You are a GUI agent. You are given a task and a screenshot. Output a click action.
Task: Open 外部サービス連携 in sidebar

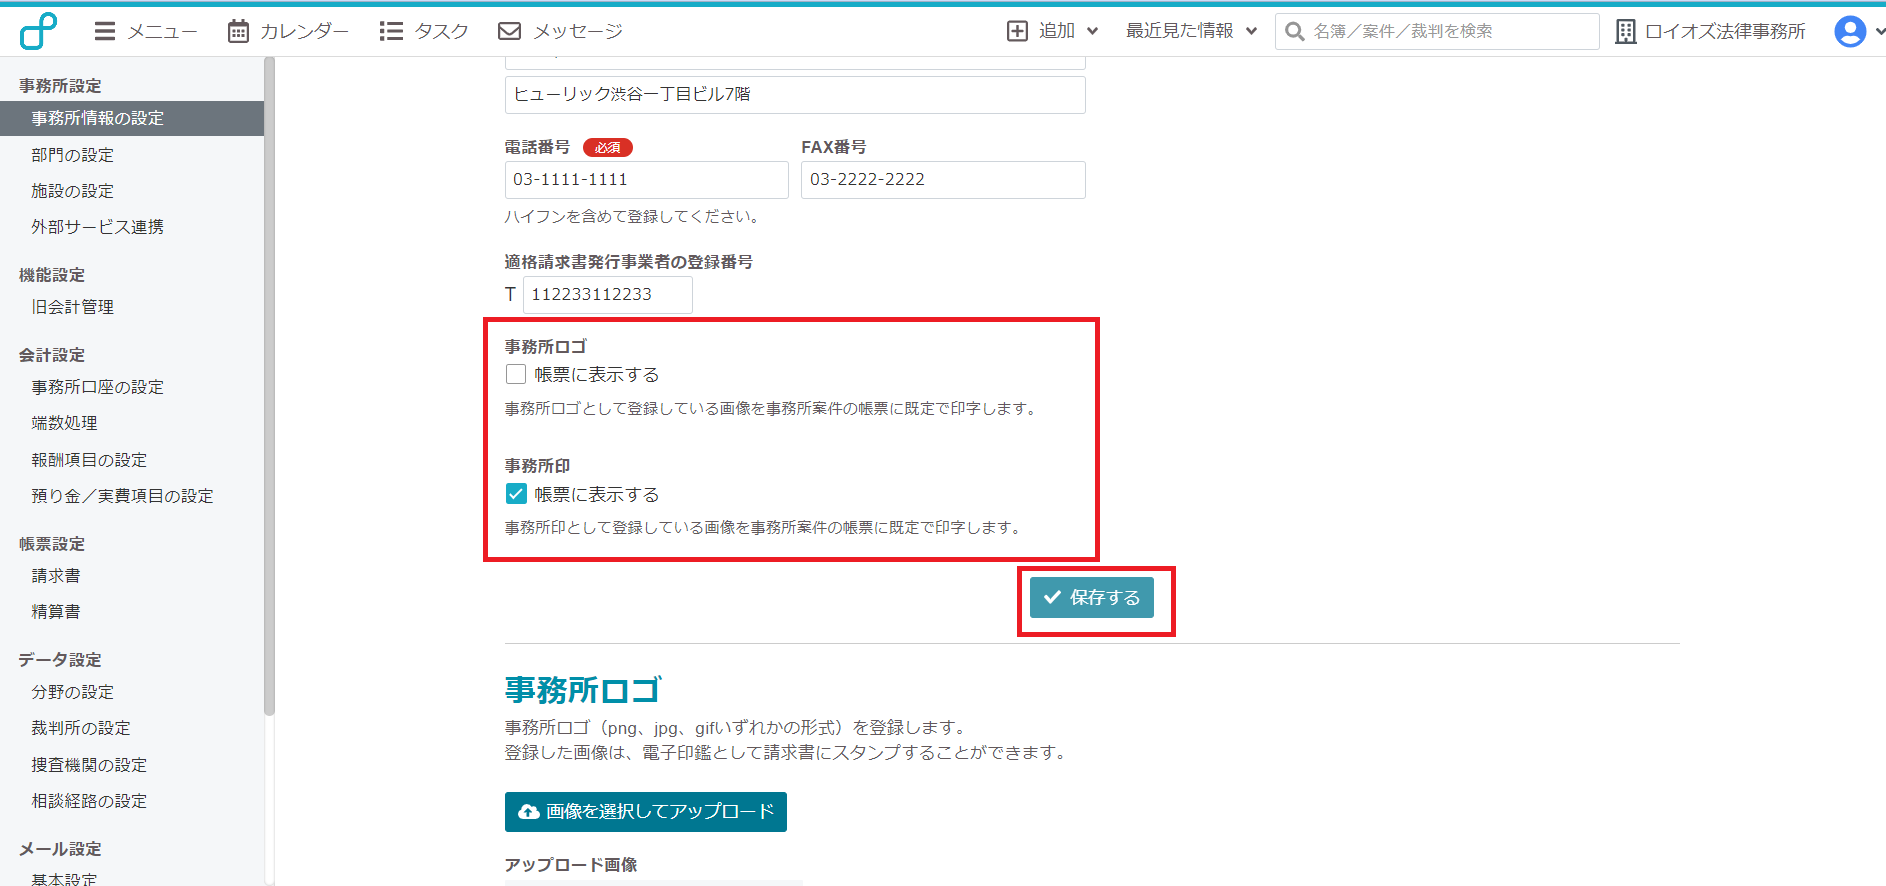97,227
